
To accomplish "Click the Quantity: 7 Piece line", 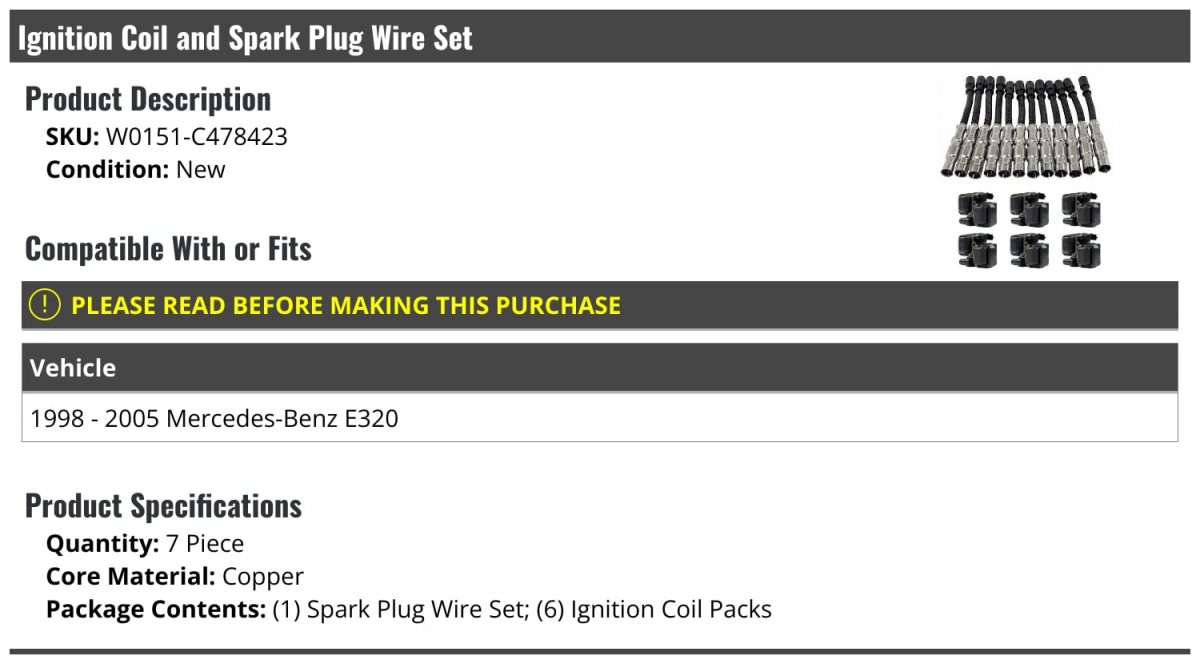I will [145, 544].
